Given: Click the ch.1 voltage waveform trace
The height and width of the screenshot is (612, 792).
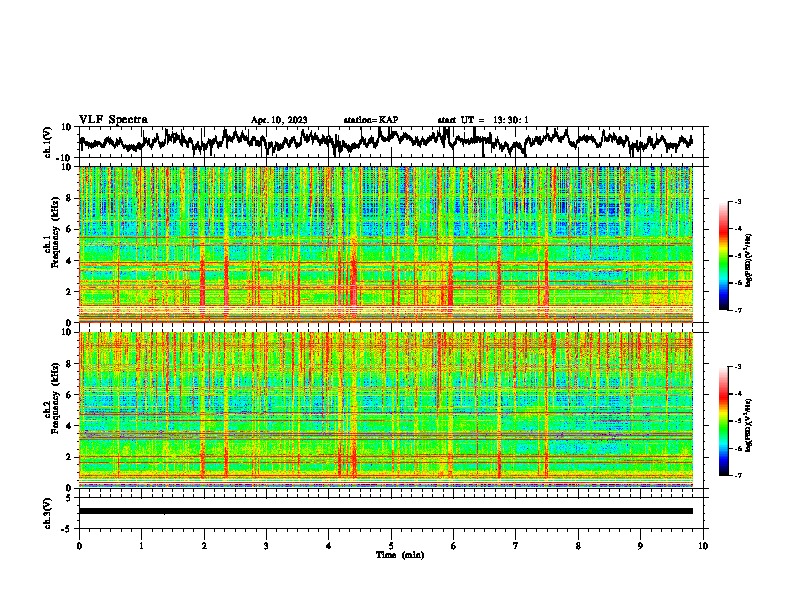Looking at the screenshot, I should tap(385, 141).
